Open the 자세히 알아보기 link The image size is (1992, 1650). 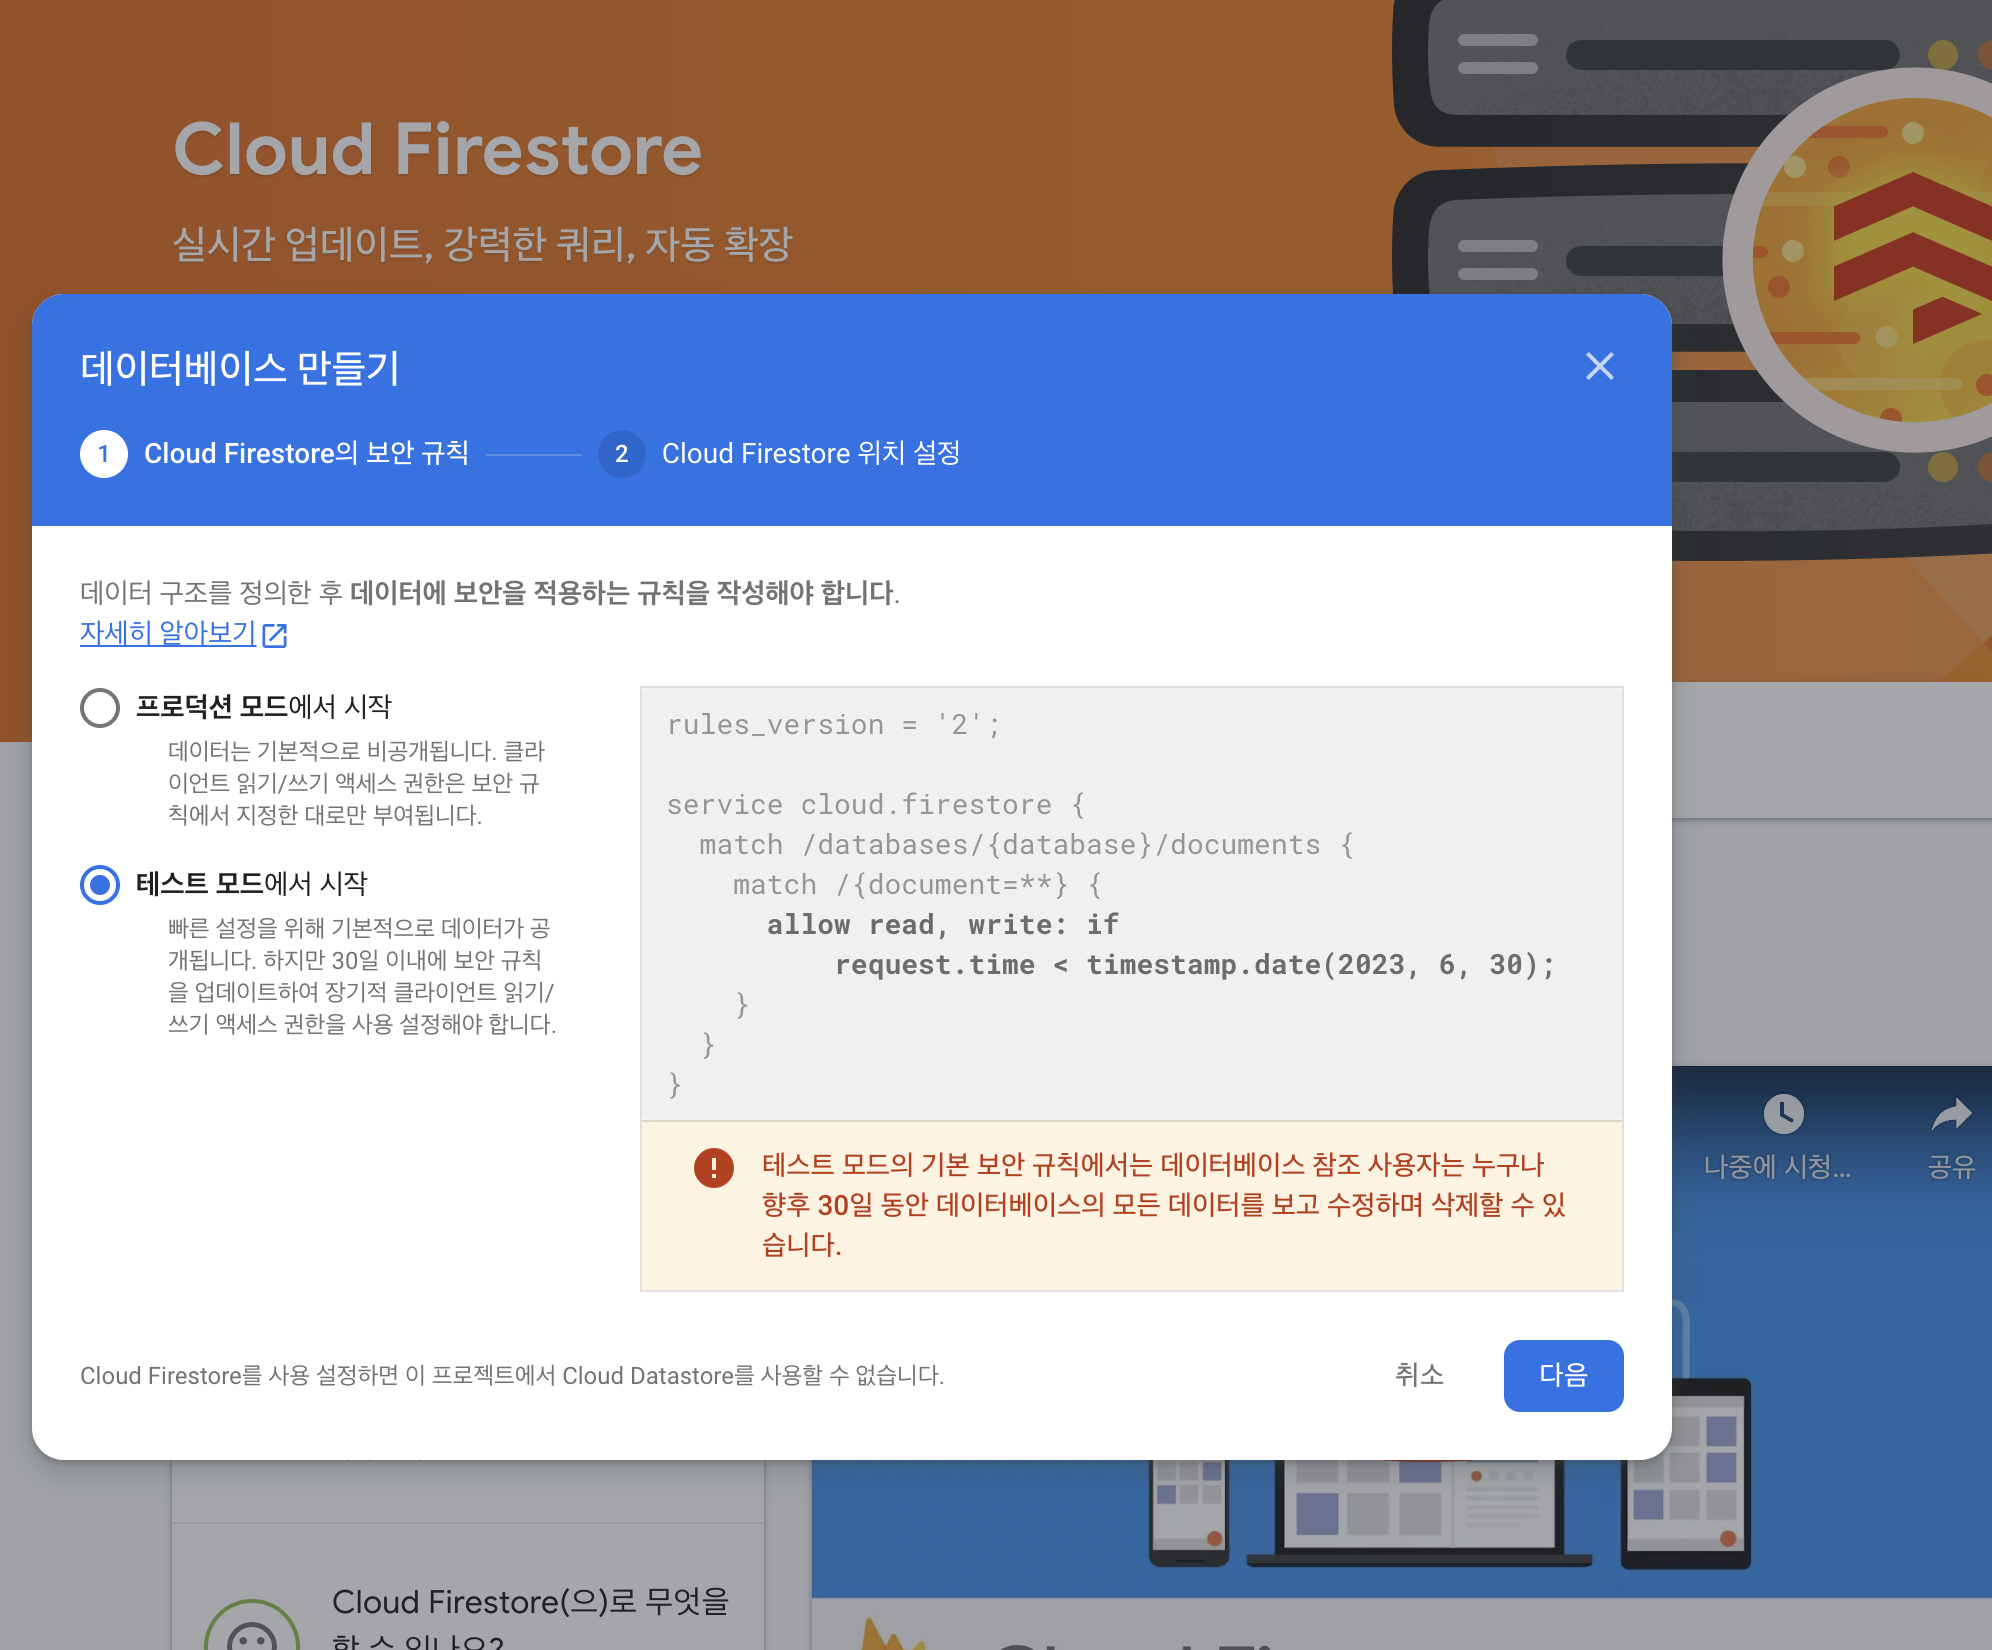(168, 633)
